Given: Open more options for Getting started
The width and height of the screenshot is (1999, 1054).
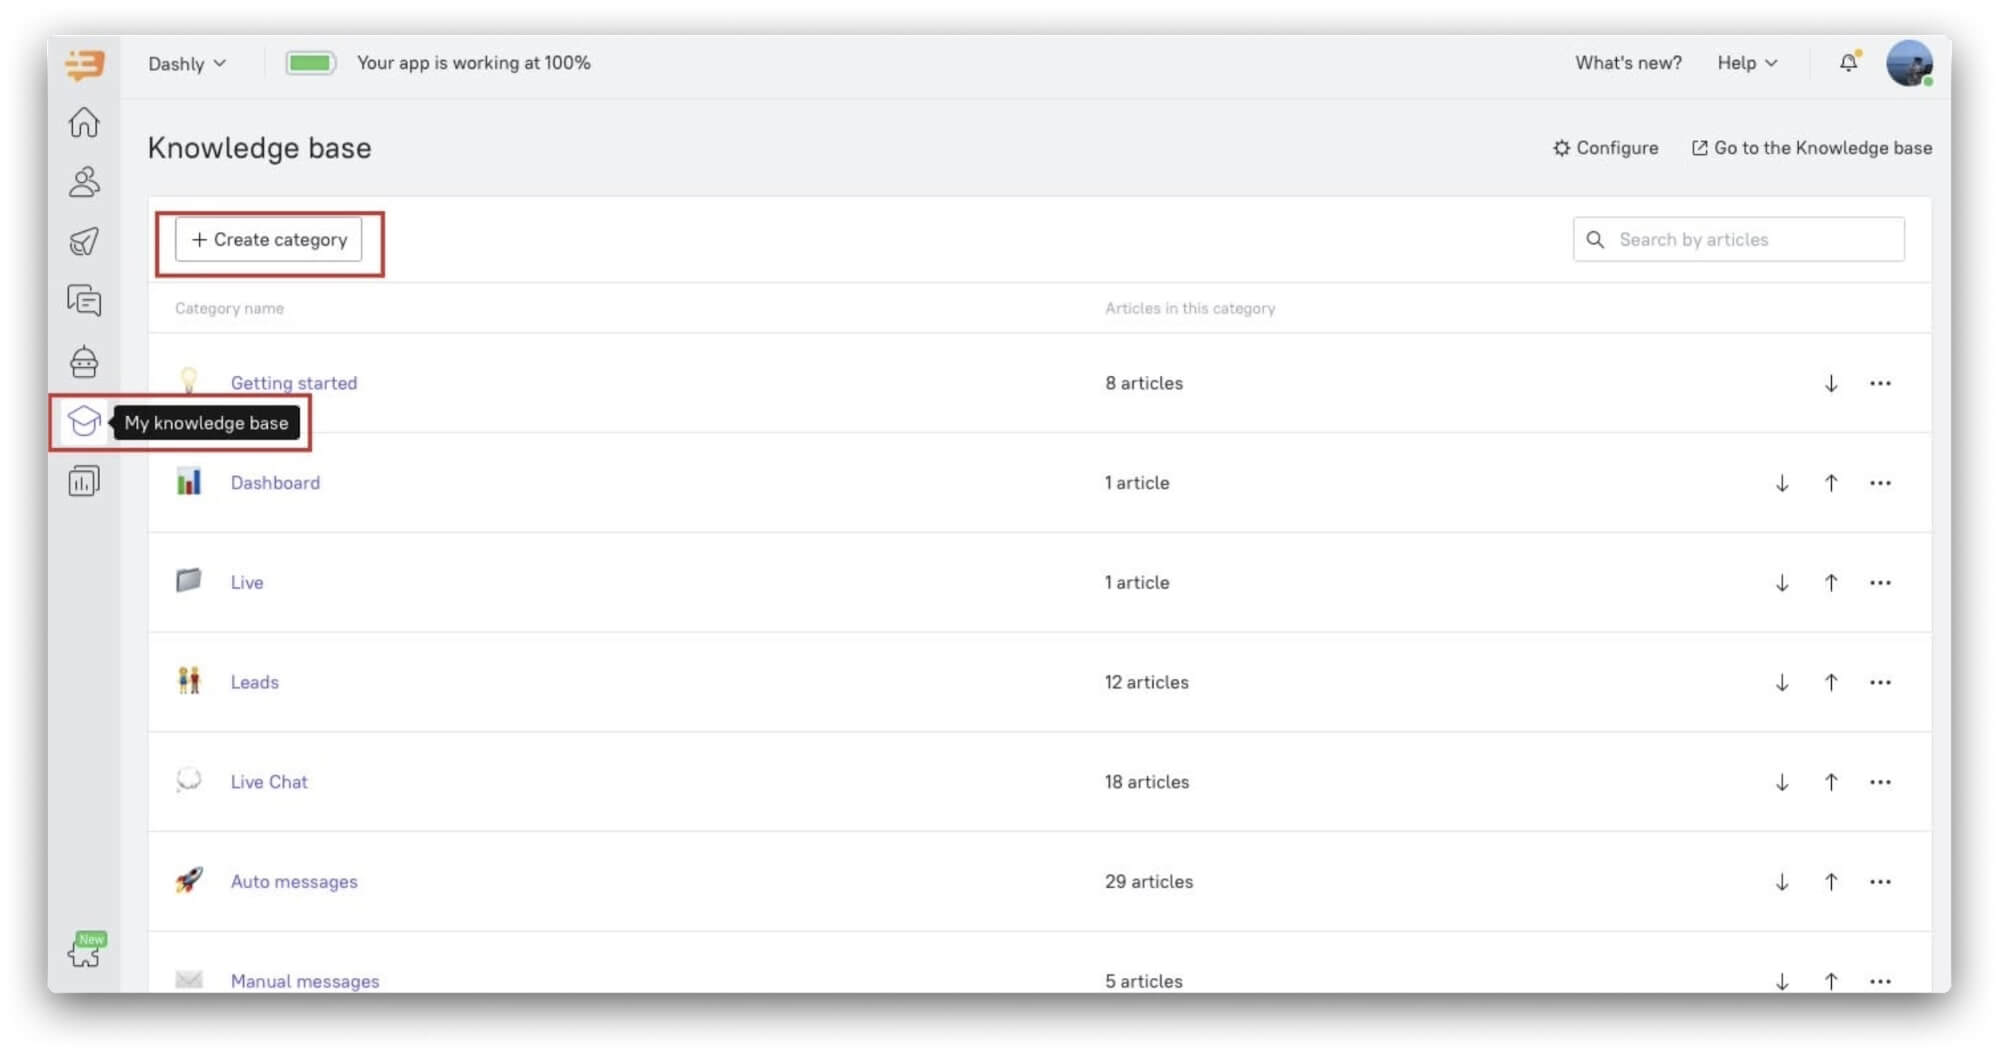Looking at the screenshot, I should click(x=1880, y=383).
